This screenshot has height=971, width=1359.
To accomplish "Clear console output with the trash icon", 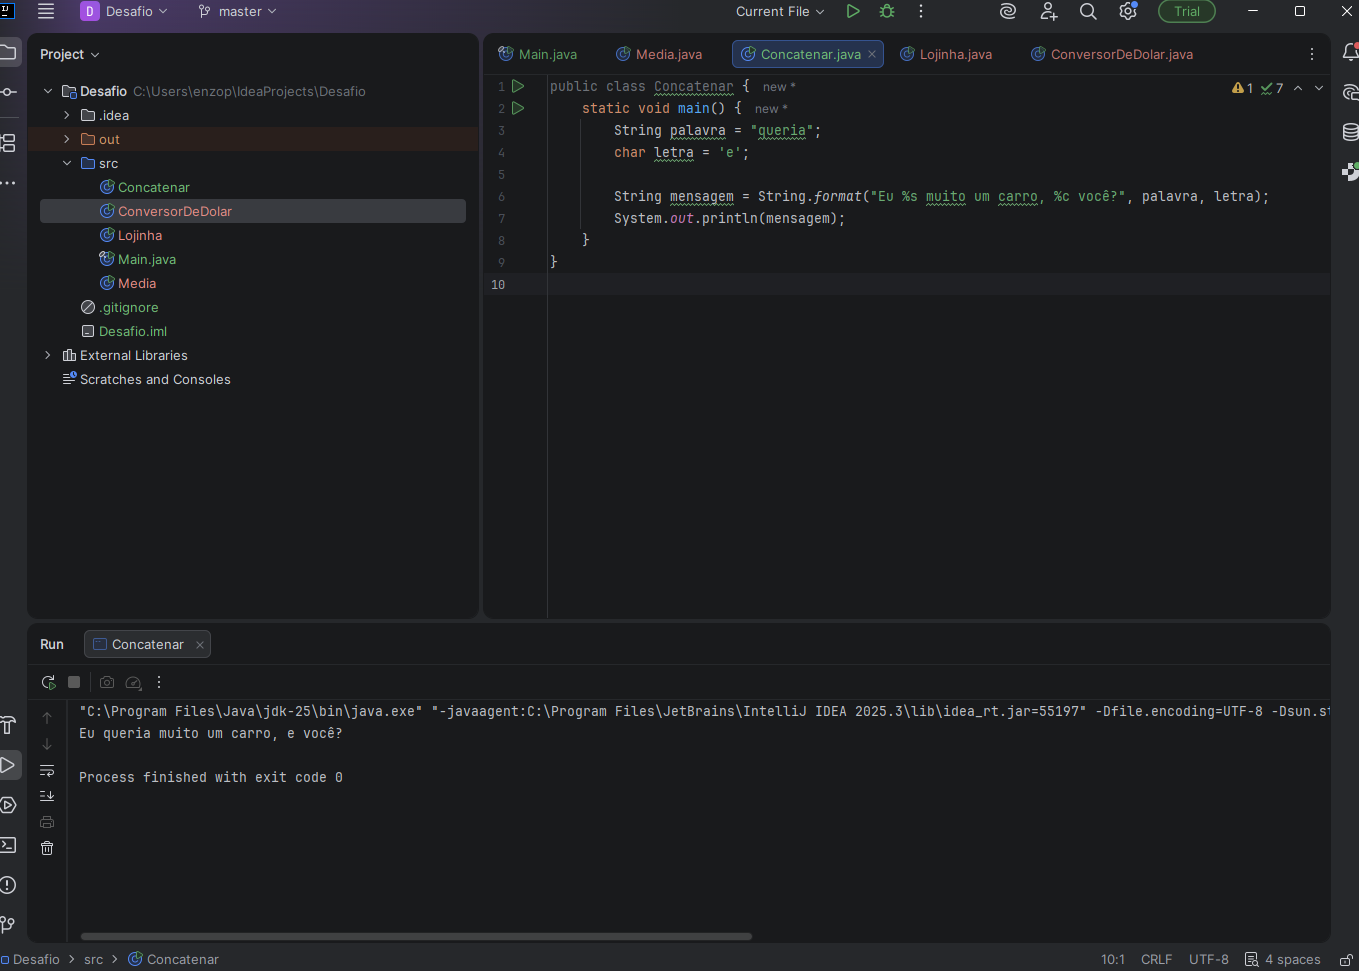I will (x=47, y=848).
